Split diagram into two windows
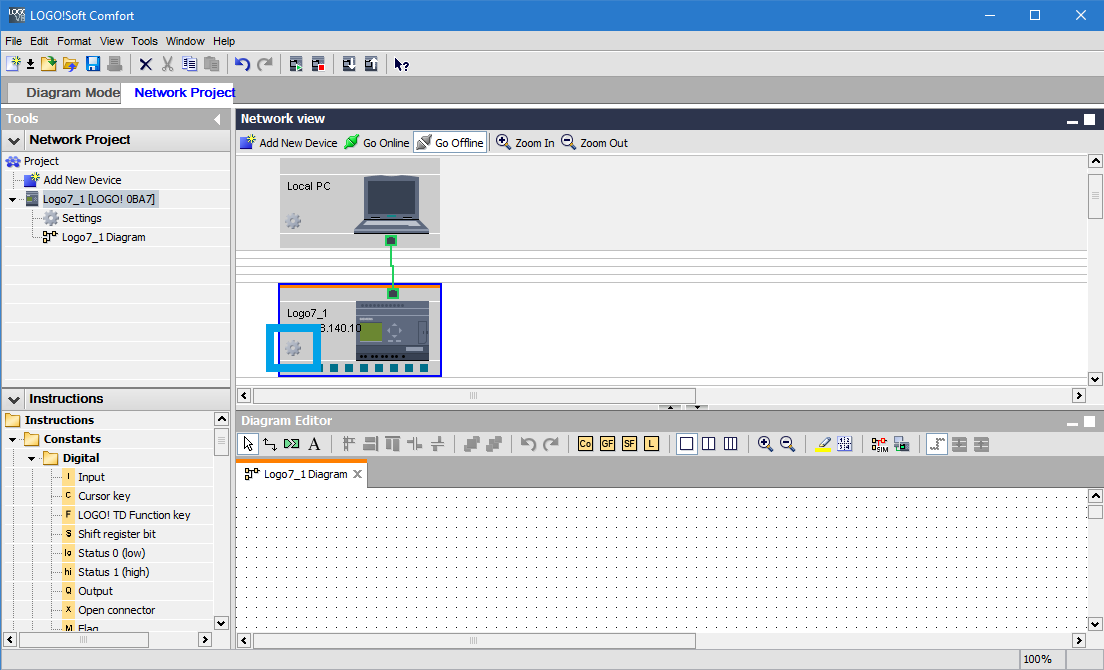1104x670 pixels. [x=709, y=444]
